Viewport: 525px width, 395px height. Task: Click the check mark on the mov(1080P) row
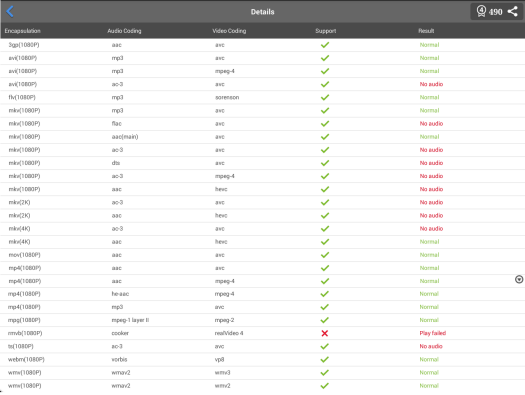[x=325, y=255]
